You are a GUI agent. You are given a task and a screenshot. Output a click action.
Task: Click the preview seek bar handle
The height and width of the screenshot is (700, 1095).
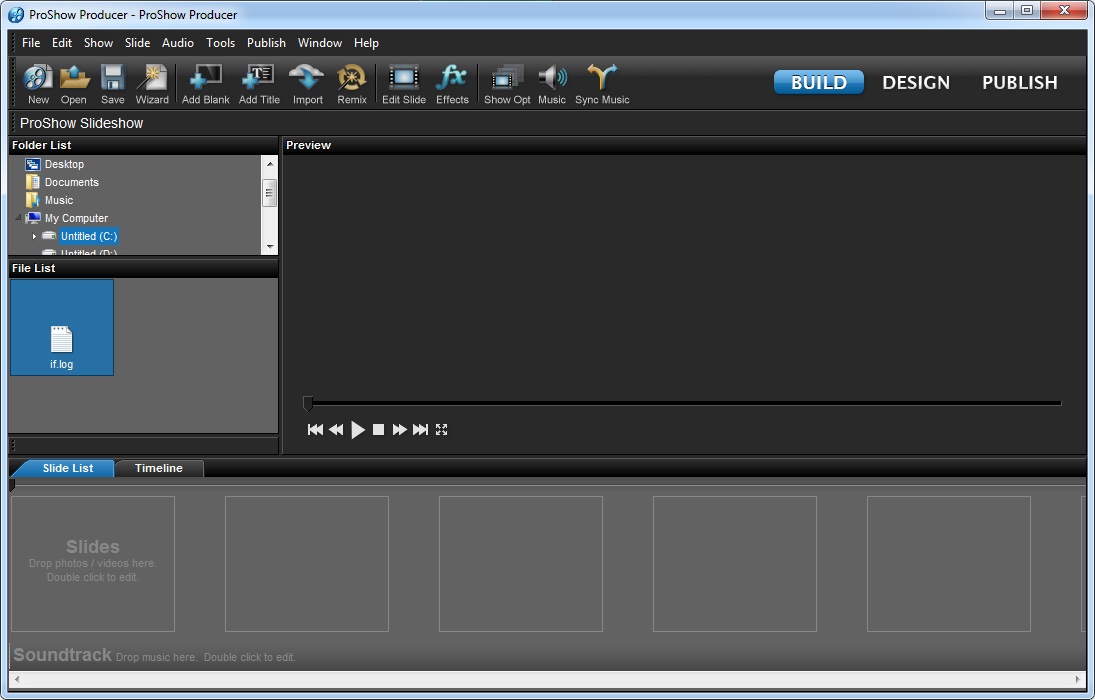(308, 403)
